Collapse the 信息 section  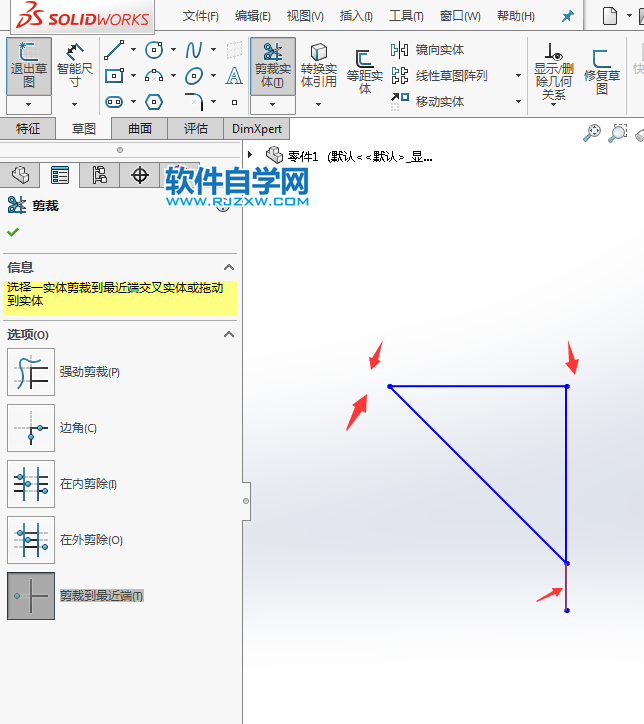[x=229, y=268]
